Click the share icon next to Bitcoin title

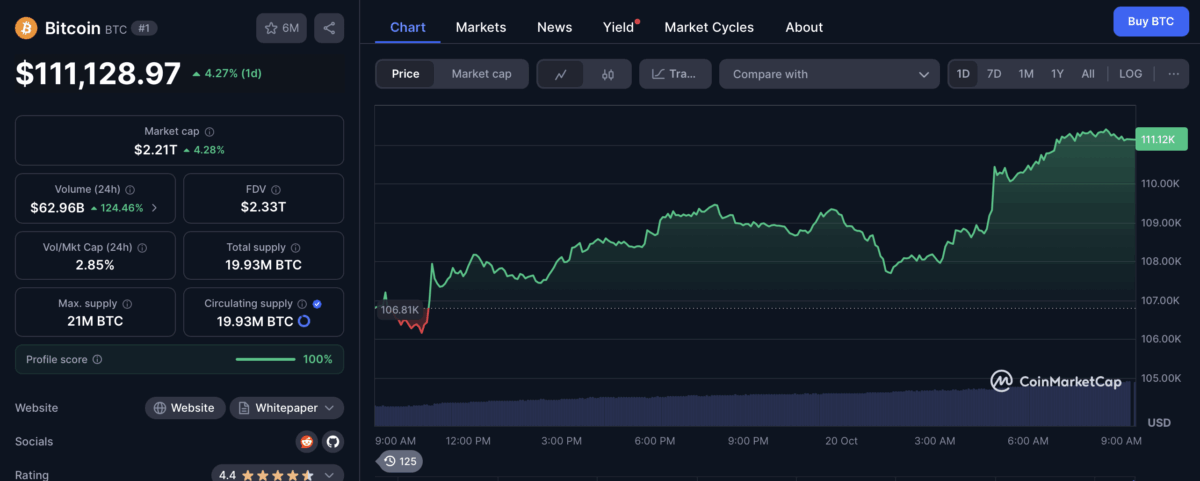tap(329, 28)
